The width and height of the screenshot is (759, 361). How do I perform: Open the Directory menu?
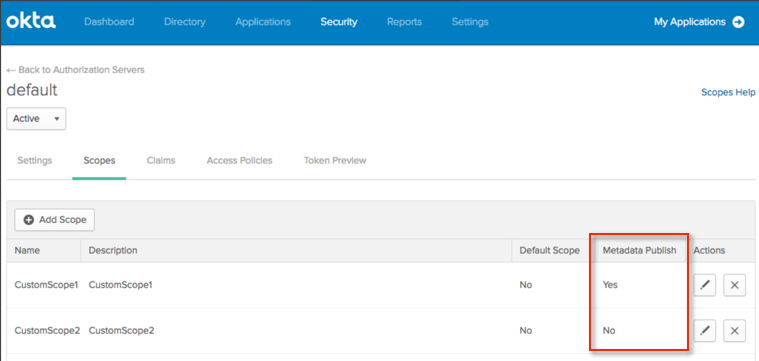pos(184,22)
